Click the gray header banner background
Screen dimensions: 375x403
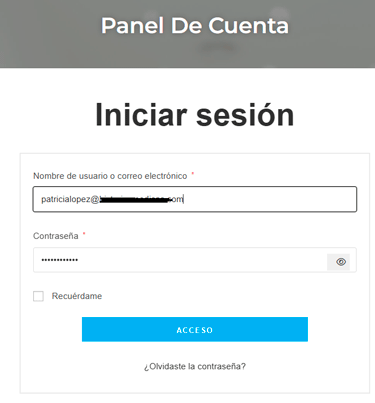[x=50, y=33]
